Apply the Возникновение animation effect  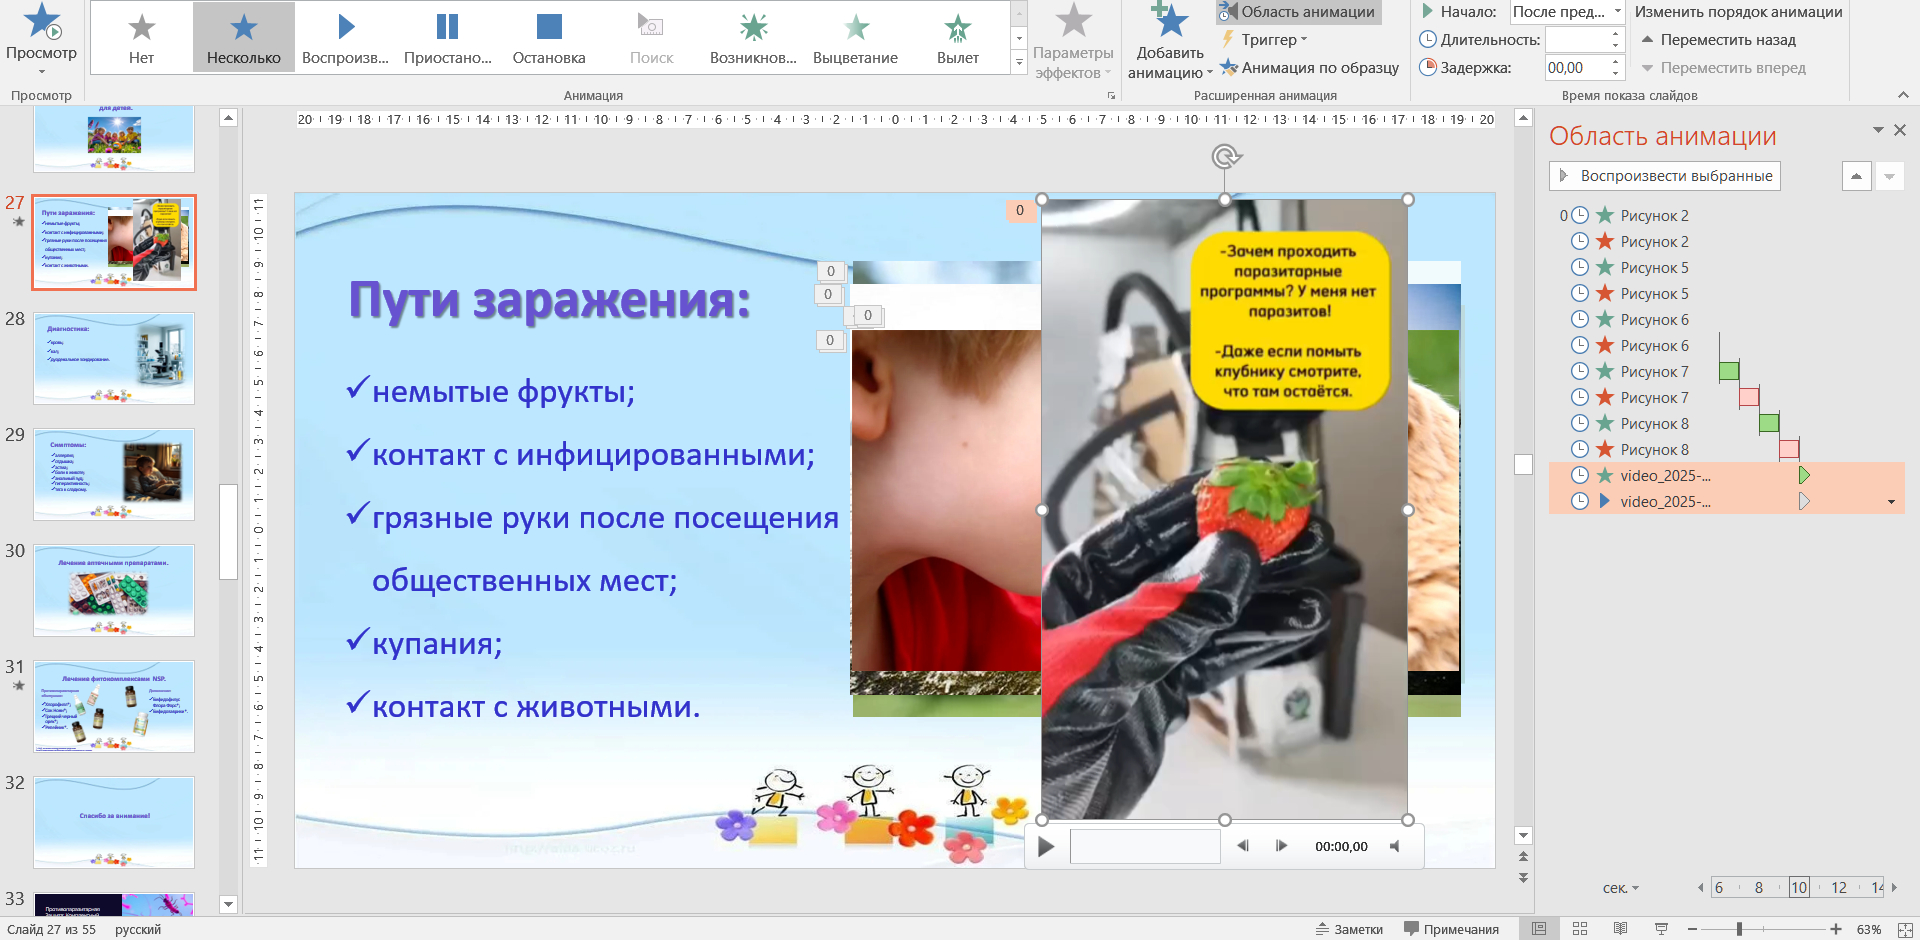click(751, 35)
